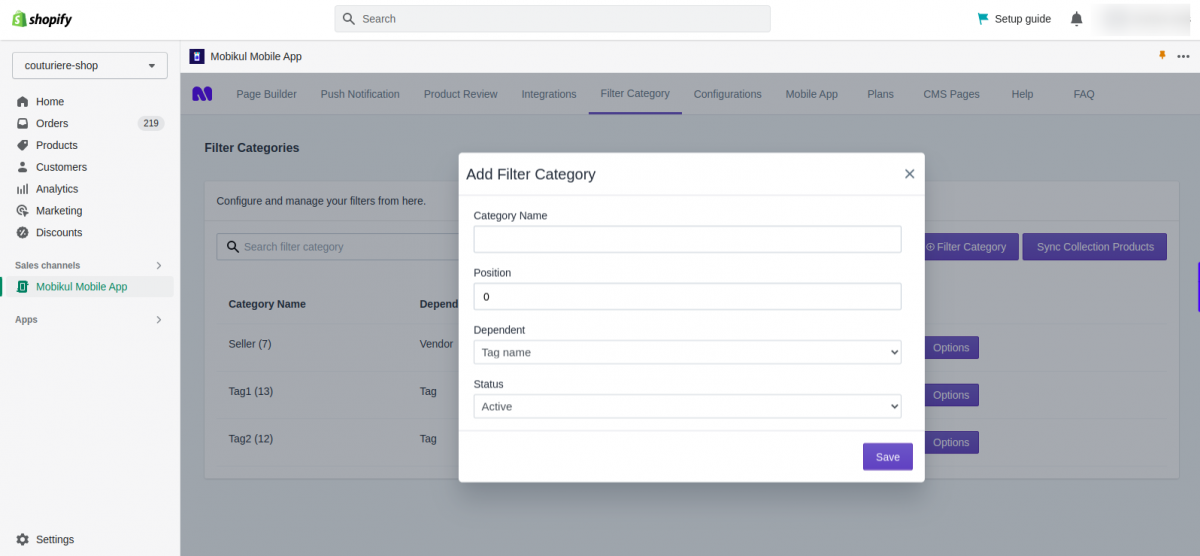Click Sync Collection Products button

tap(1094, 247)
